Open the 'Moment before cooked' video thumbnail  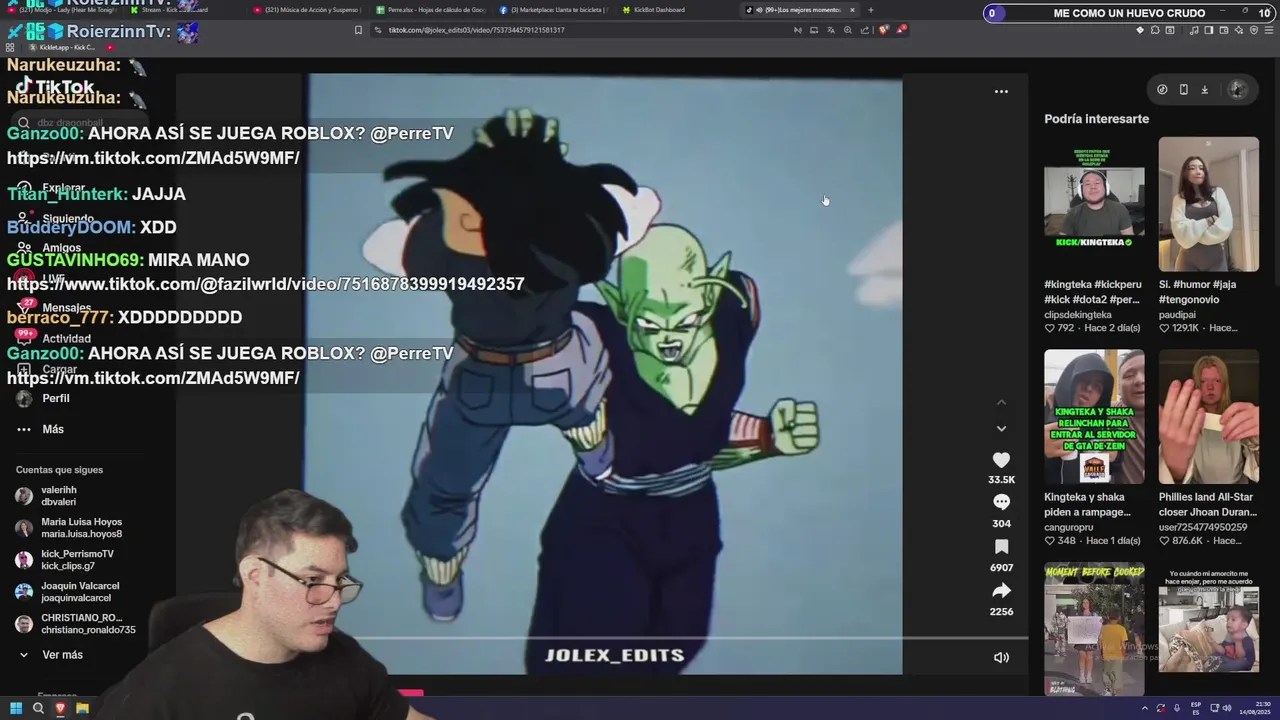coord(1094,628)
